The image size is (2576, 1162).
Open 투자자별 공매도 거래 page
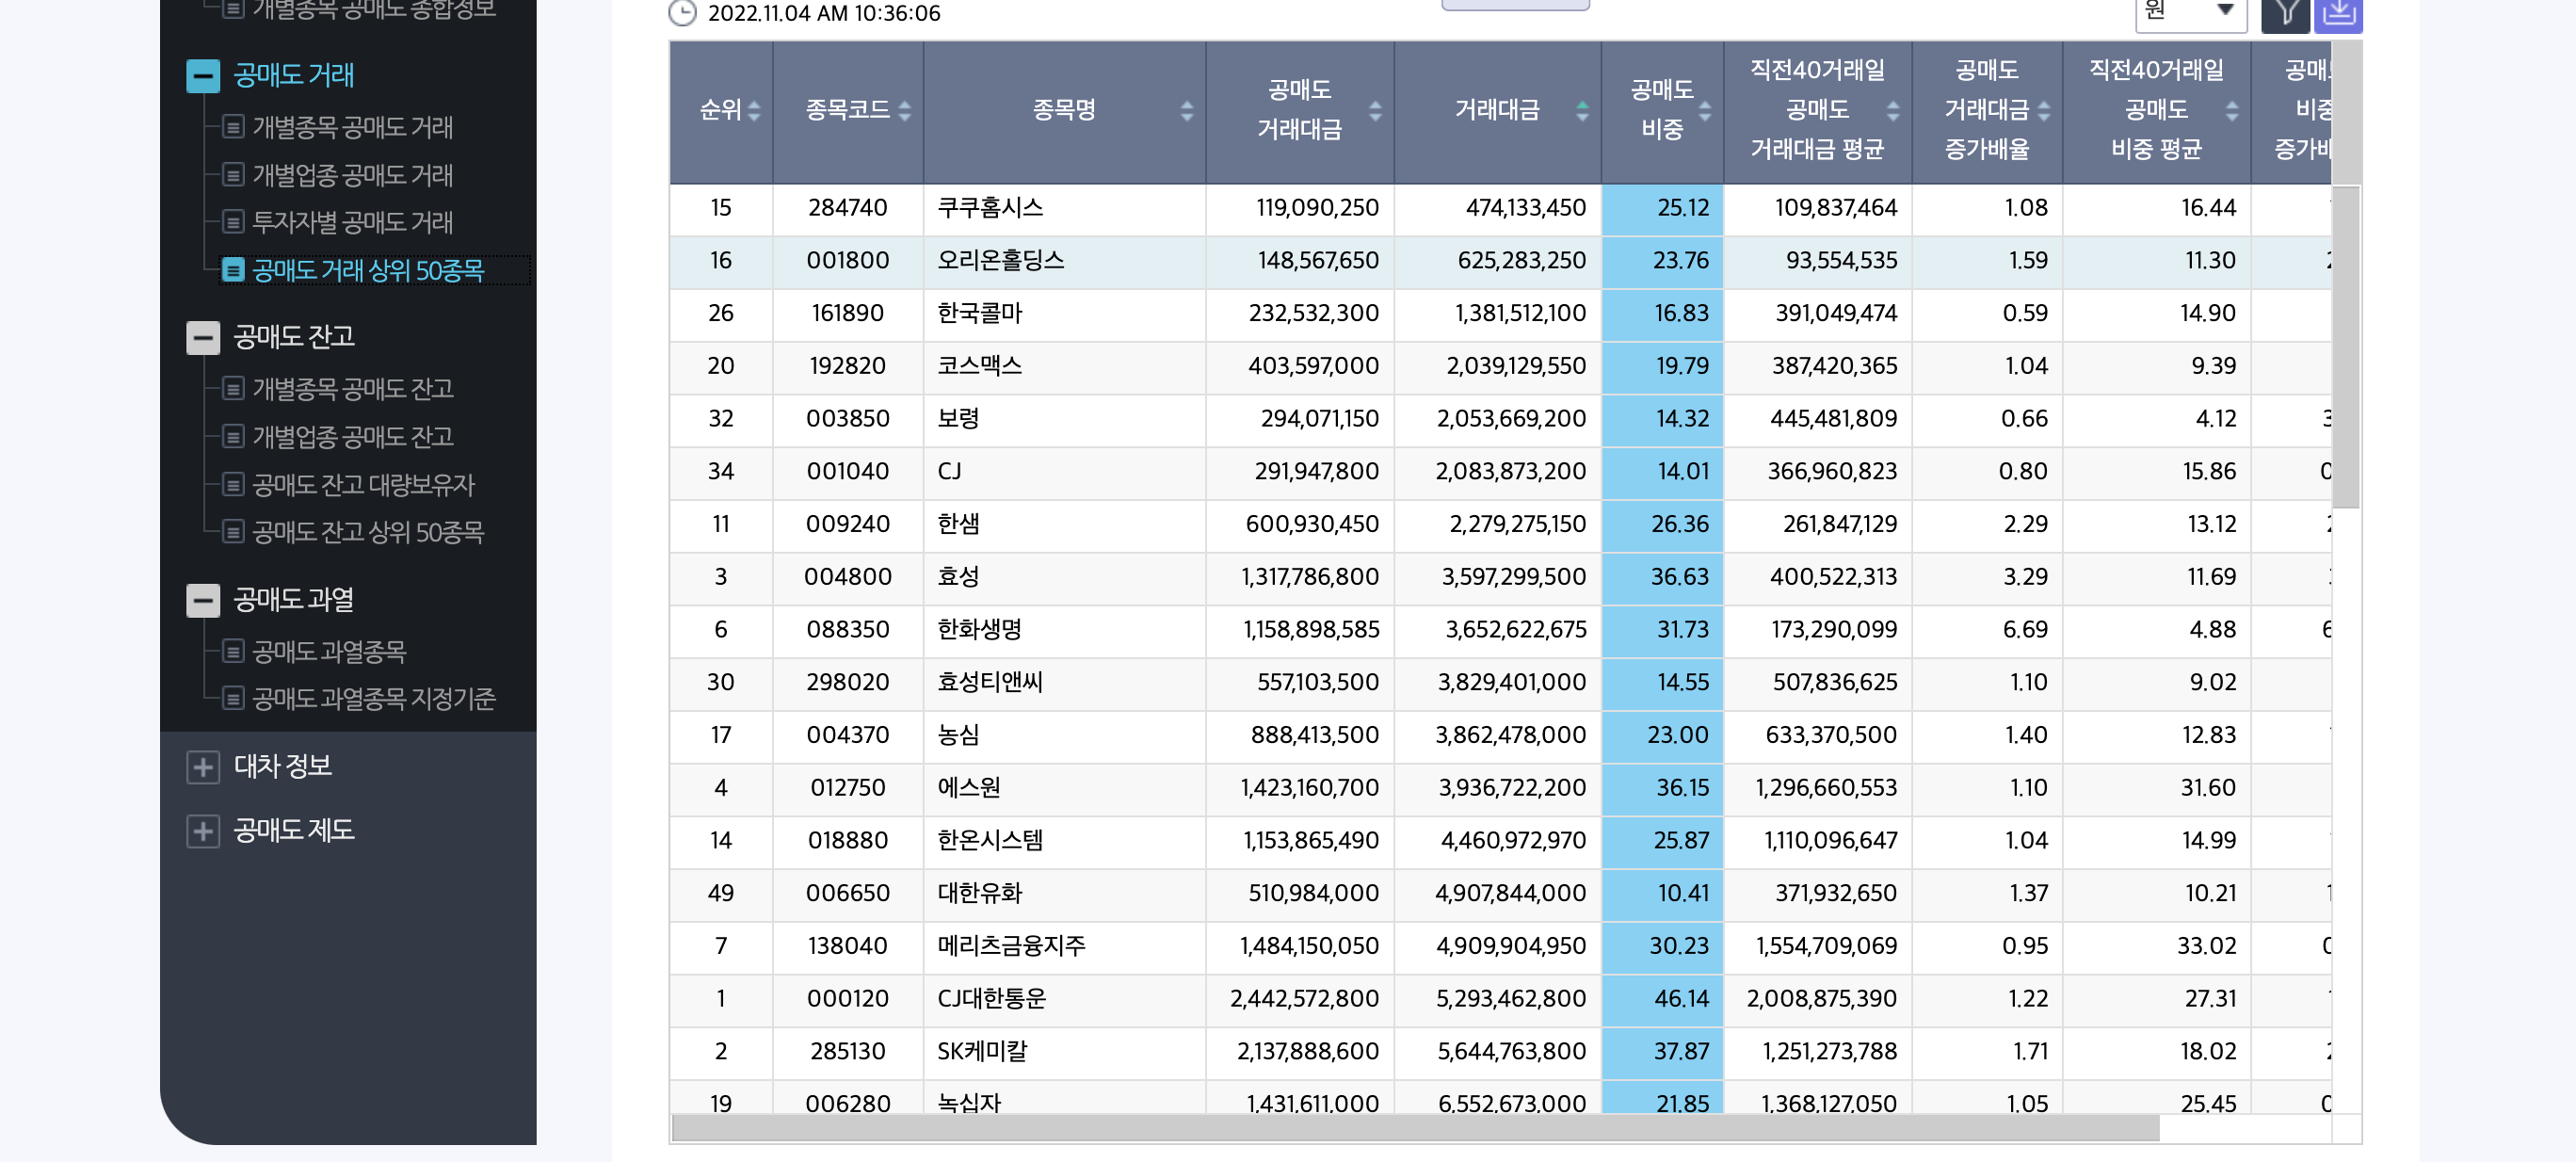pyautogui.click(x=352, y=222)
